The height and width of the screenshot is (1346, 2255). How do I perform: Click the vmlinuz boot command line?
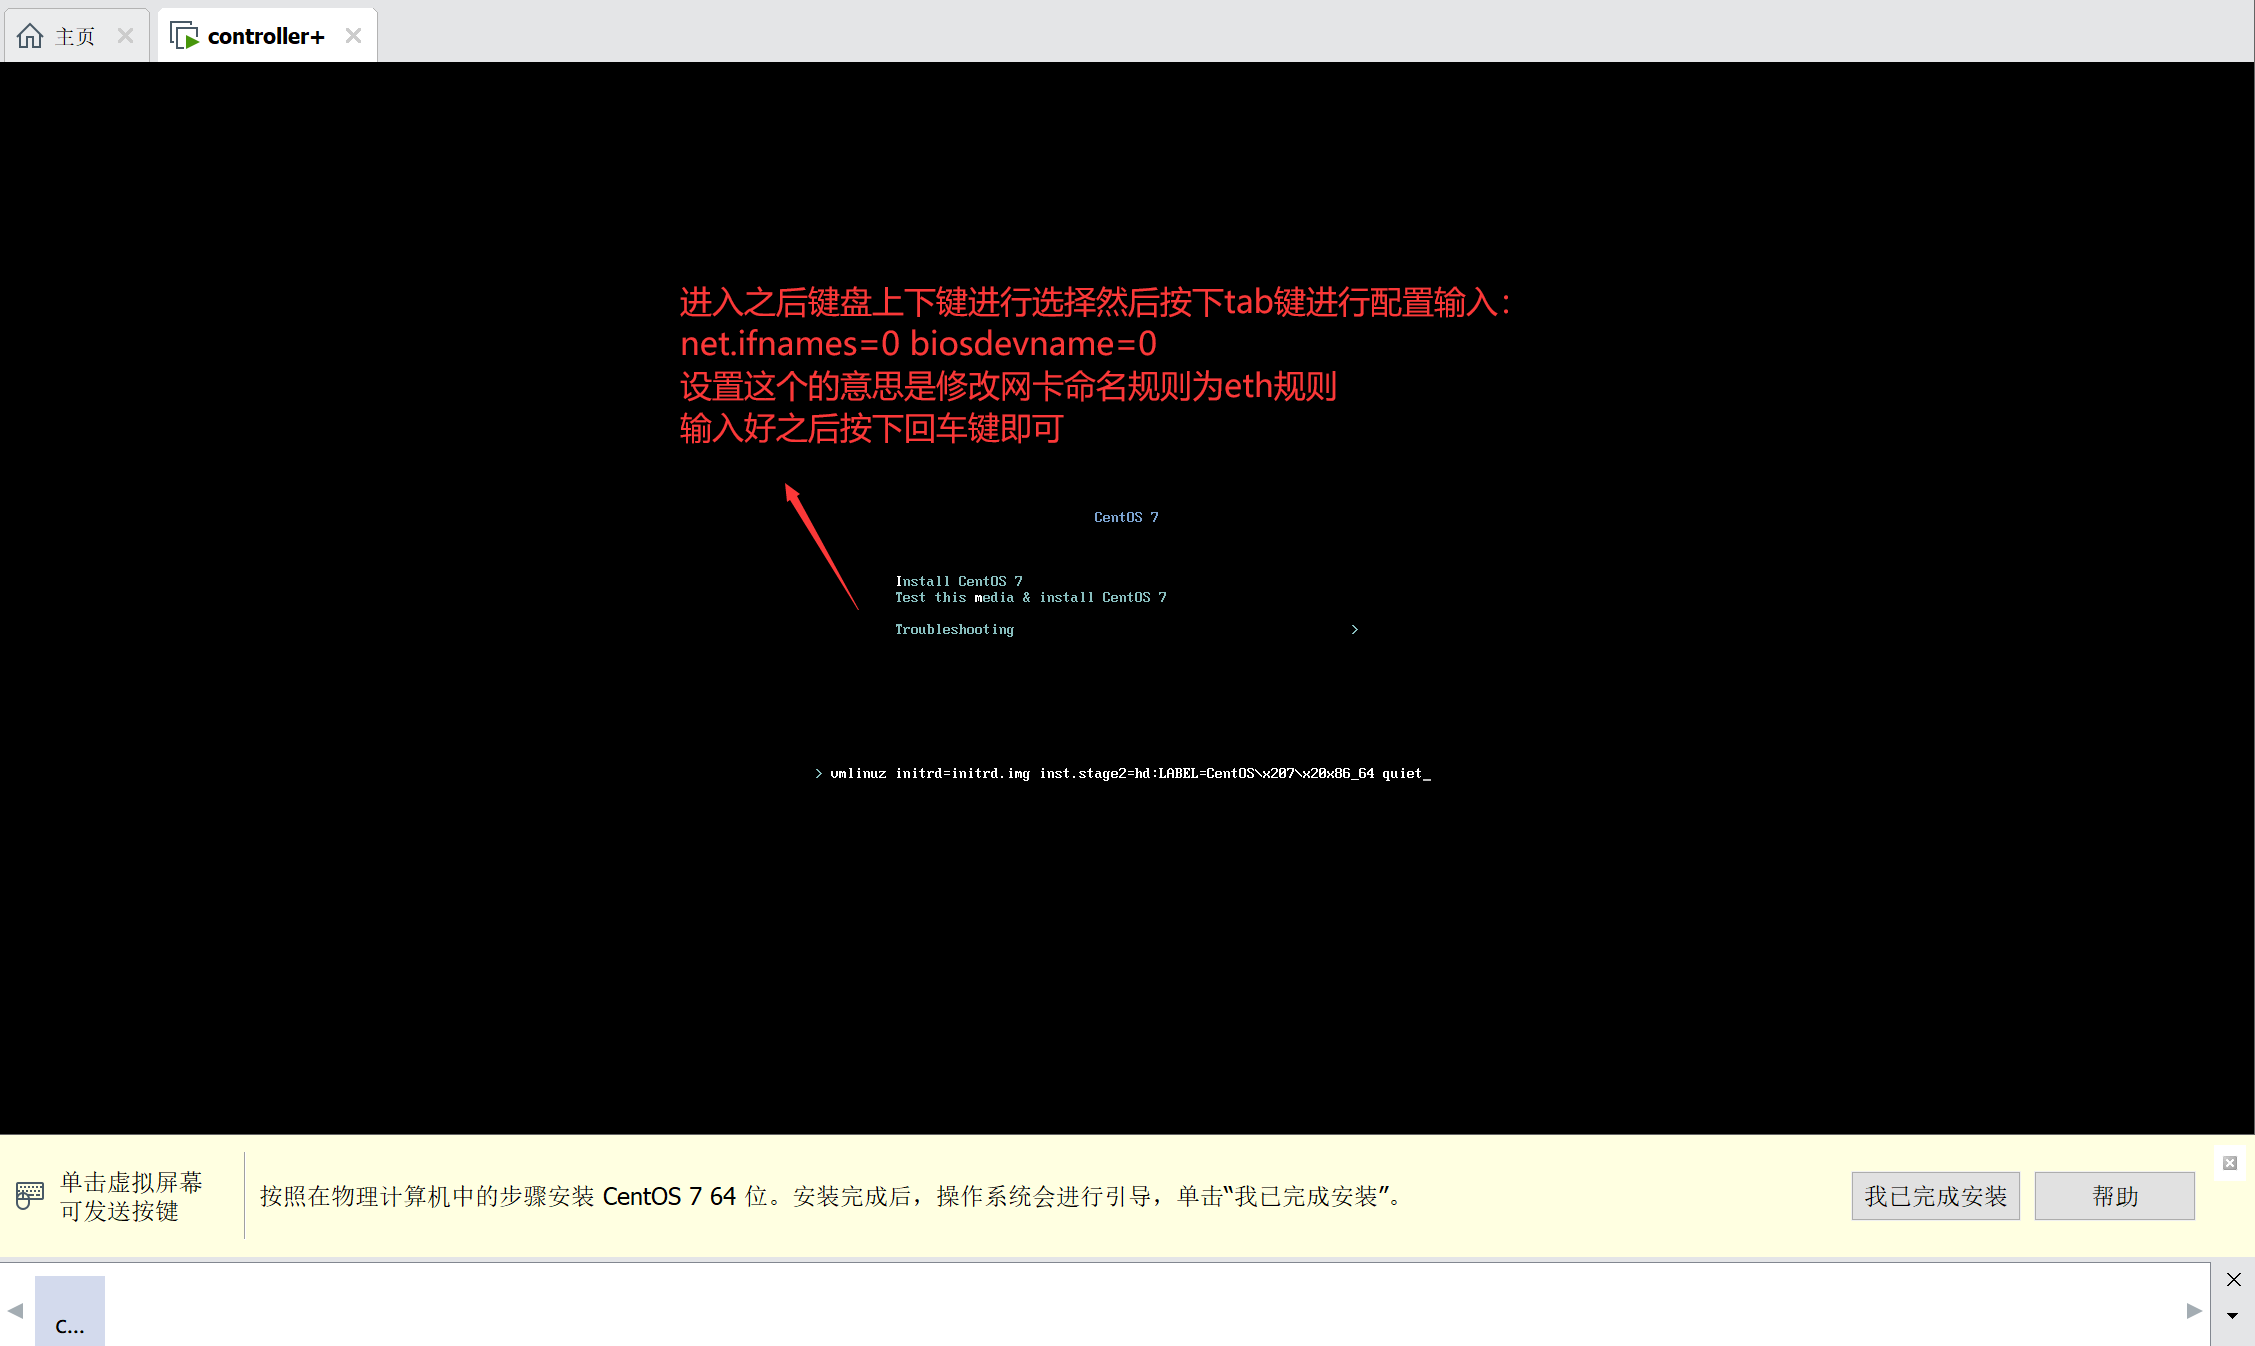coord(1123,773)
